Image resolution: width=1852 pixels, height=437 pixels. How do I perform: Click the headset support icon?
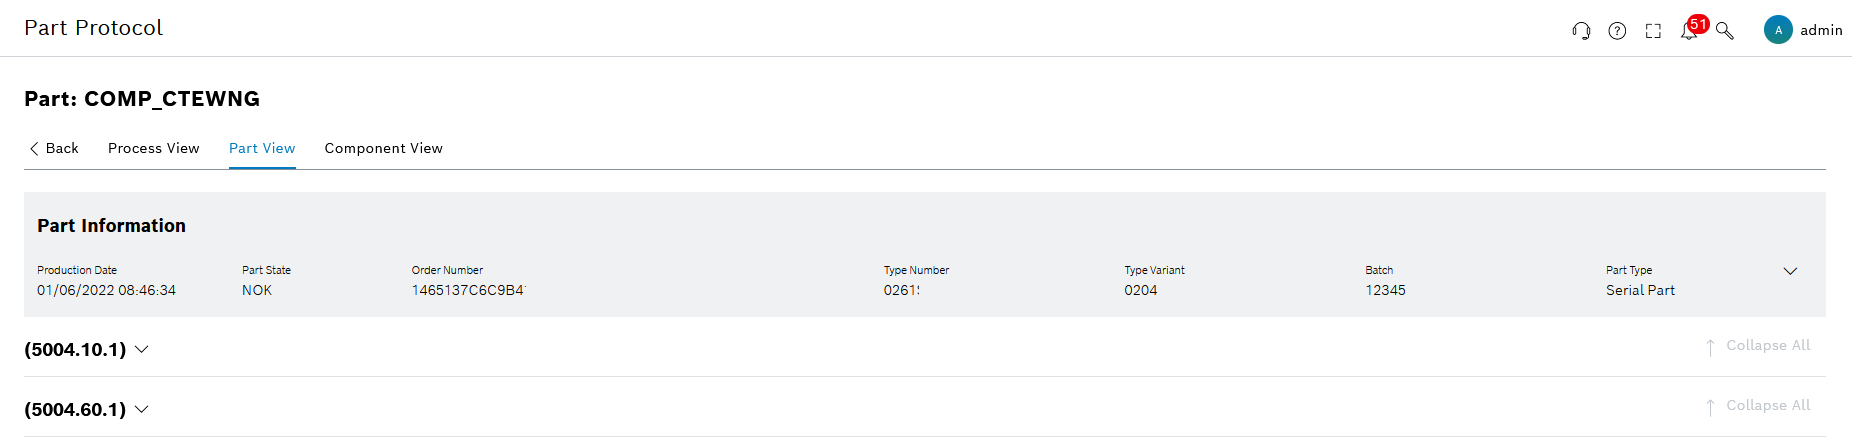pos(1581,31)
